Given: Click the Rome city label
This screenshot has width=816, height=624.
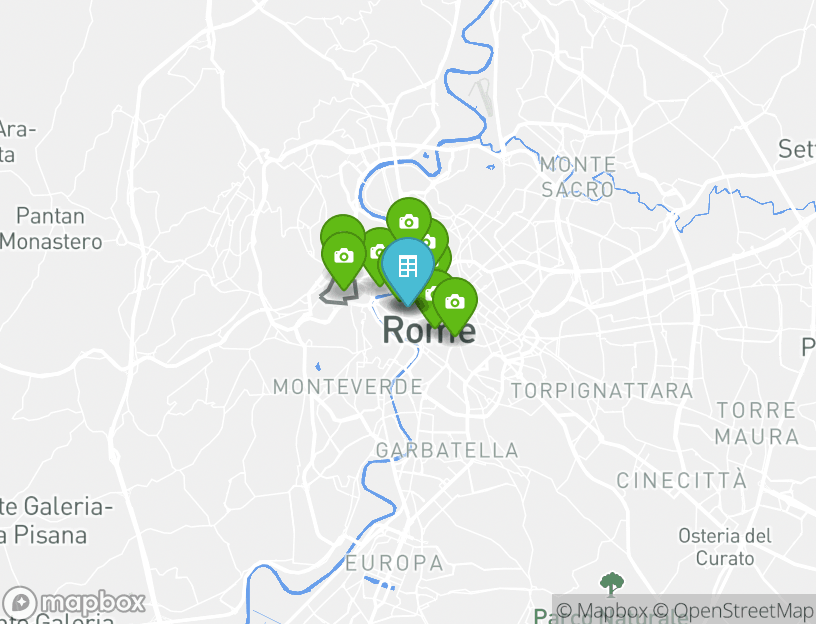Looking at the screenshot, I should coord(429,330).
